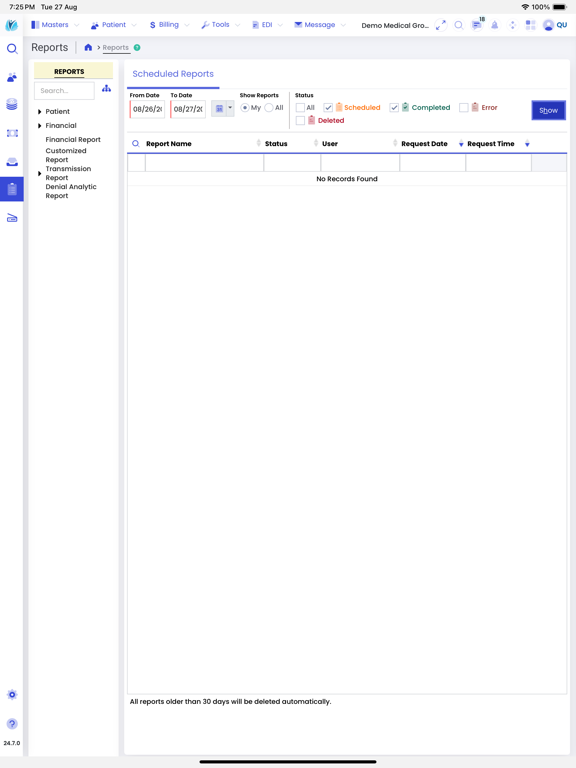Sort the Status column
The width and height of the screenshot is (576, 768).
tap(316, 143)
